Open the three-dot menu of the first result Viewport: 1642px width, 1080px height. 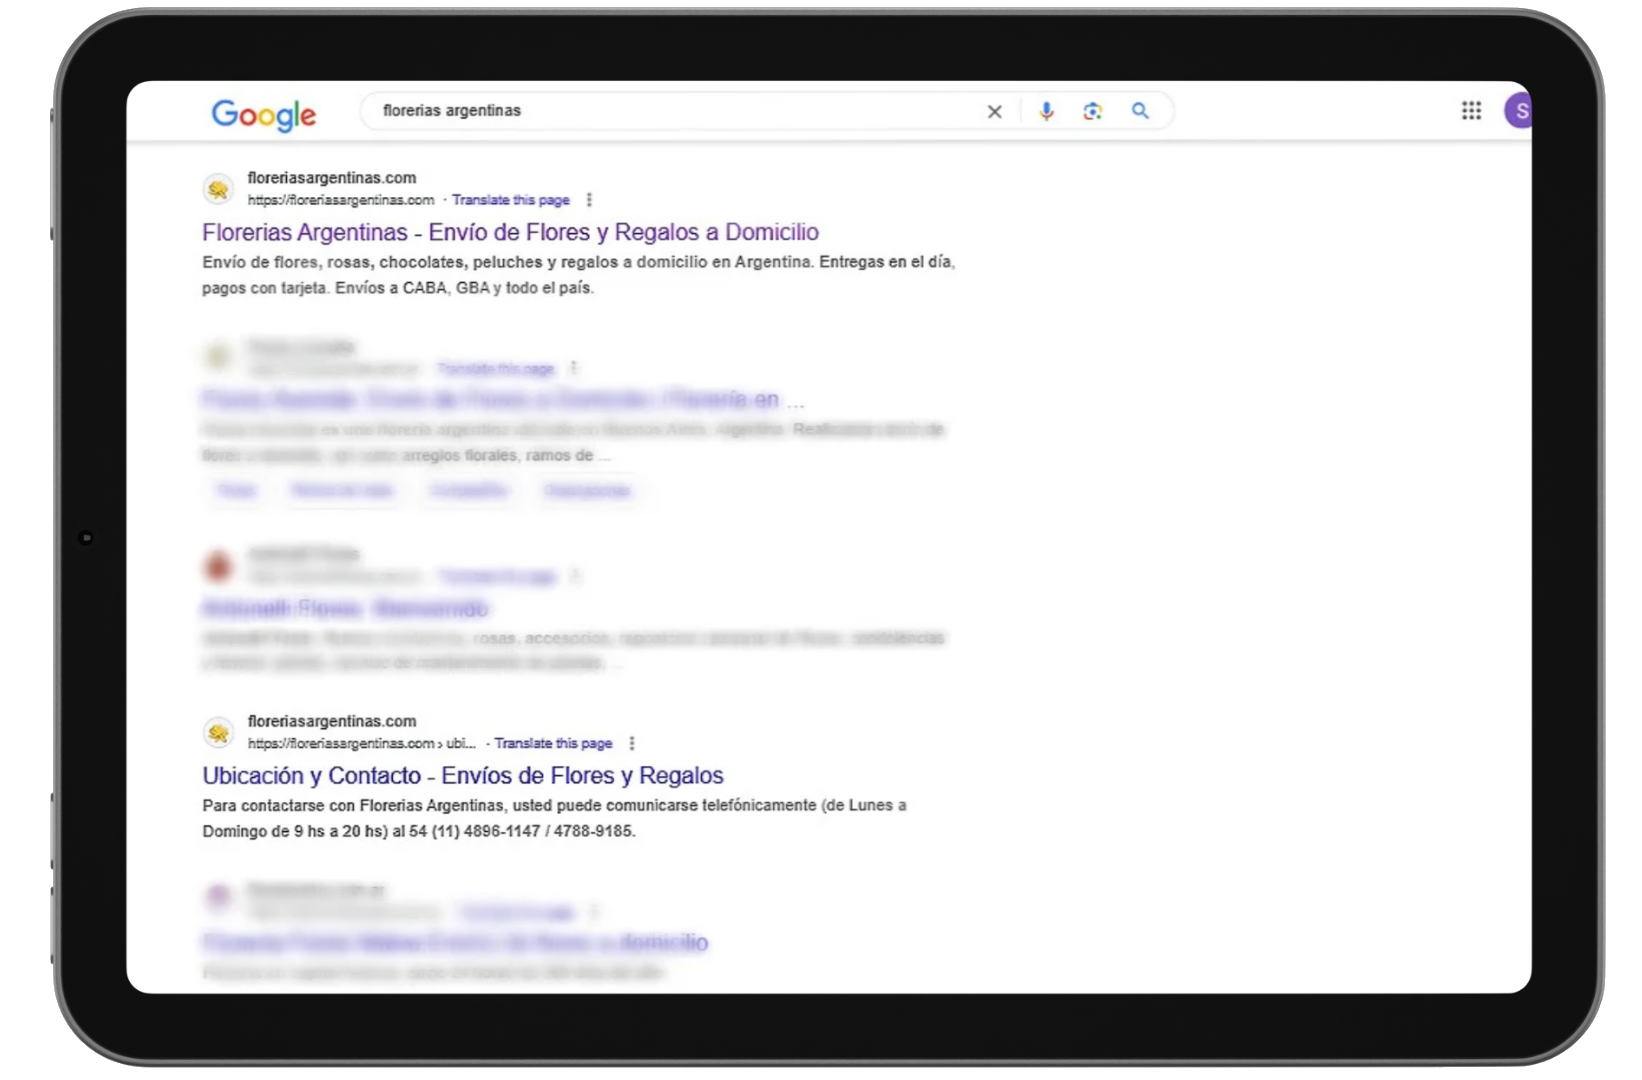coord(589,200)
